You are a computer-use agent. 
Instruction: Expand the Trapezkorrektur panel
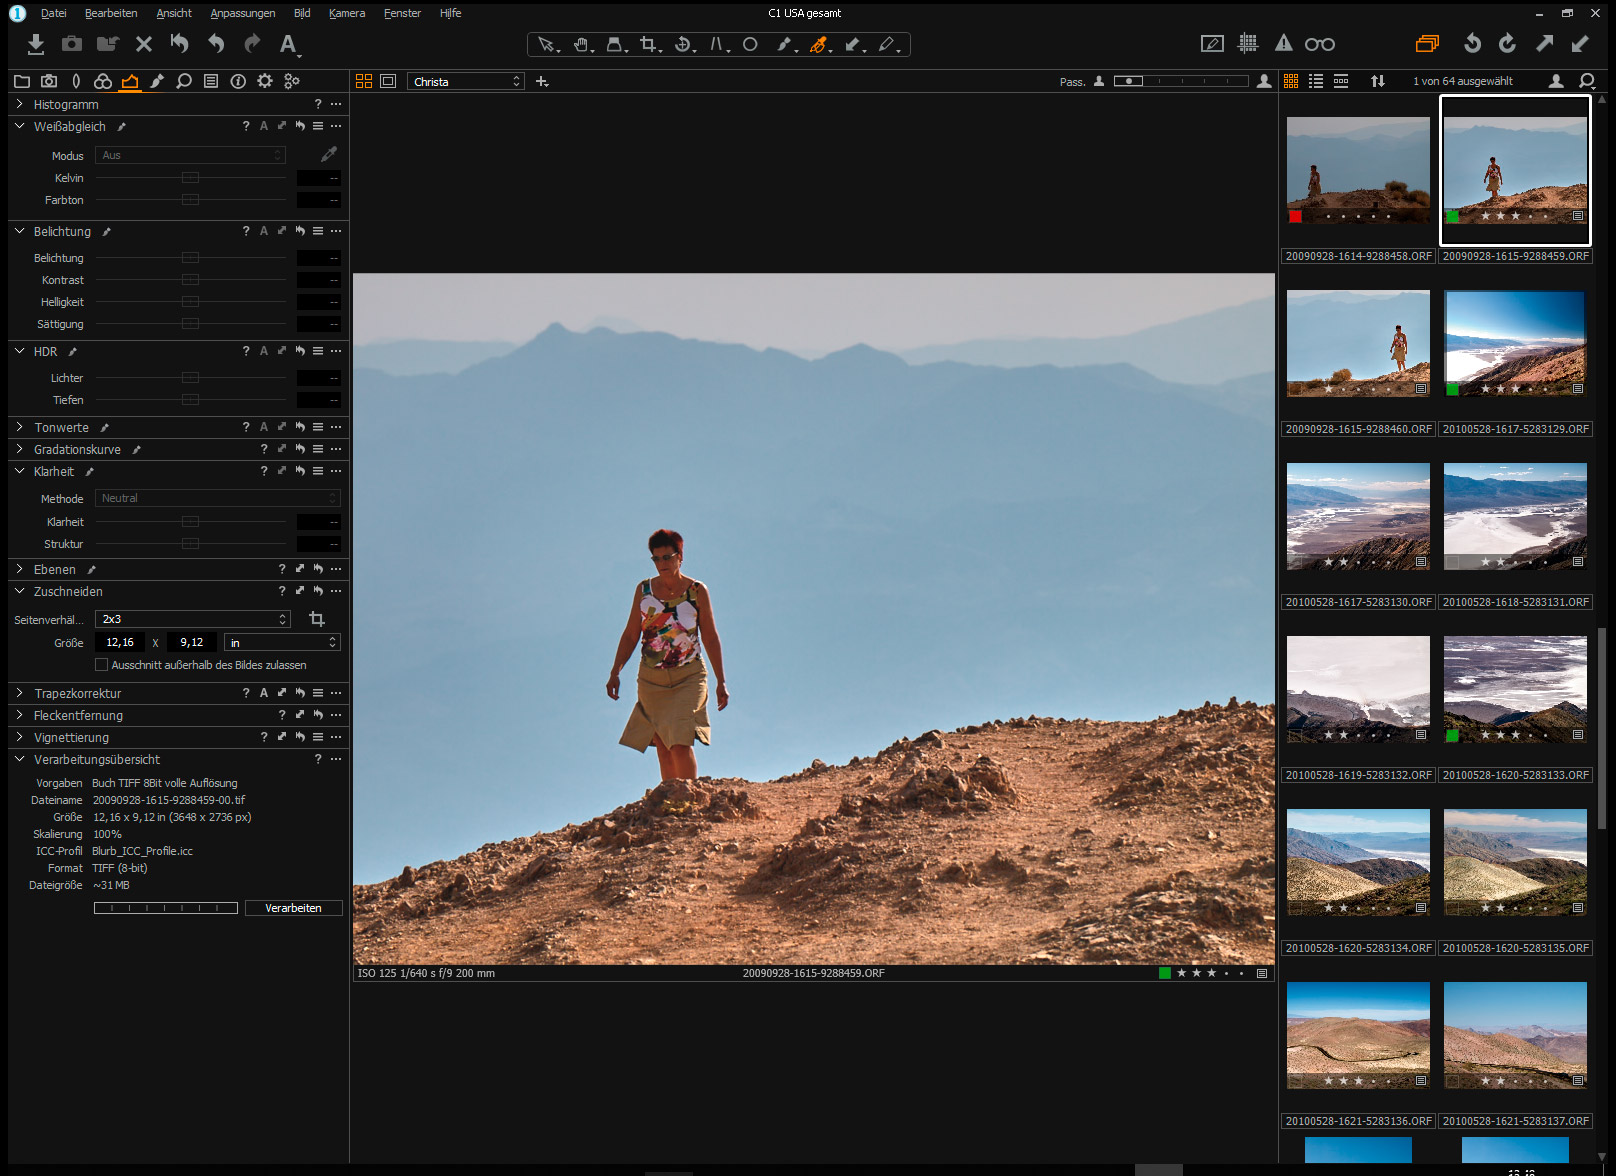19,693
